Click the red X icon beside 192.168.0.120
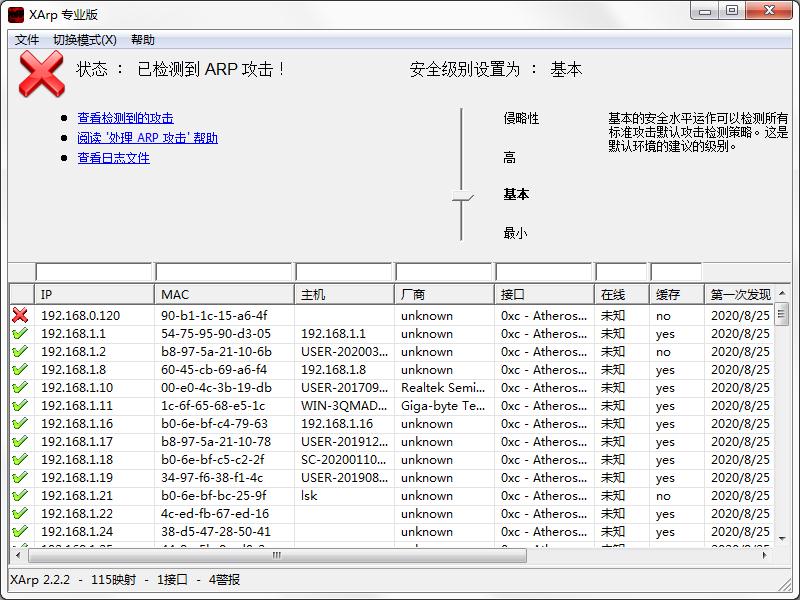 22,315
